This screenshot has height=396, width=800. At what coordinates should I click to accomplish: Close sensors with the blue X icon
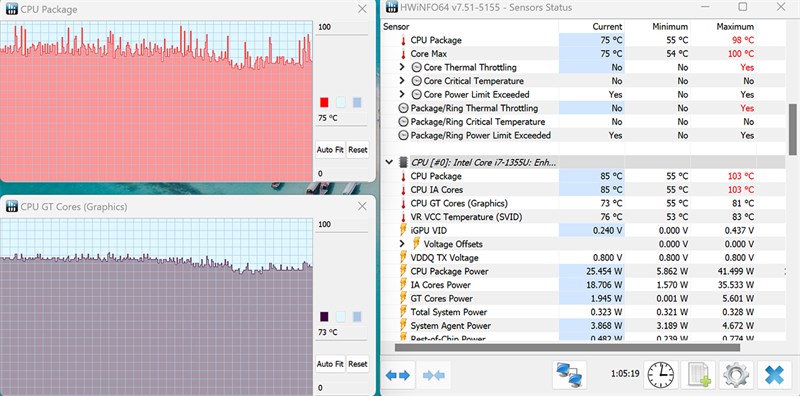774,376
